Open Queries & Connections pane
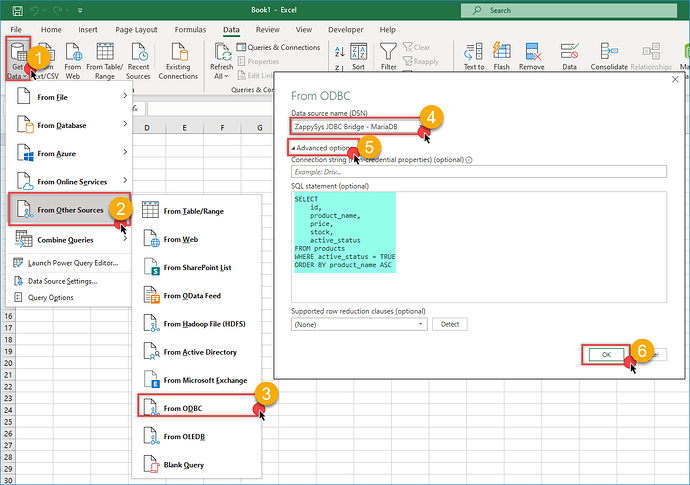 pos(278,47)
